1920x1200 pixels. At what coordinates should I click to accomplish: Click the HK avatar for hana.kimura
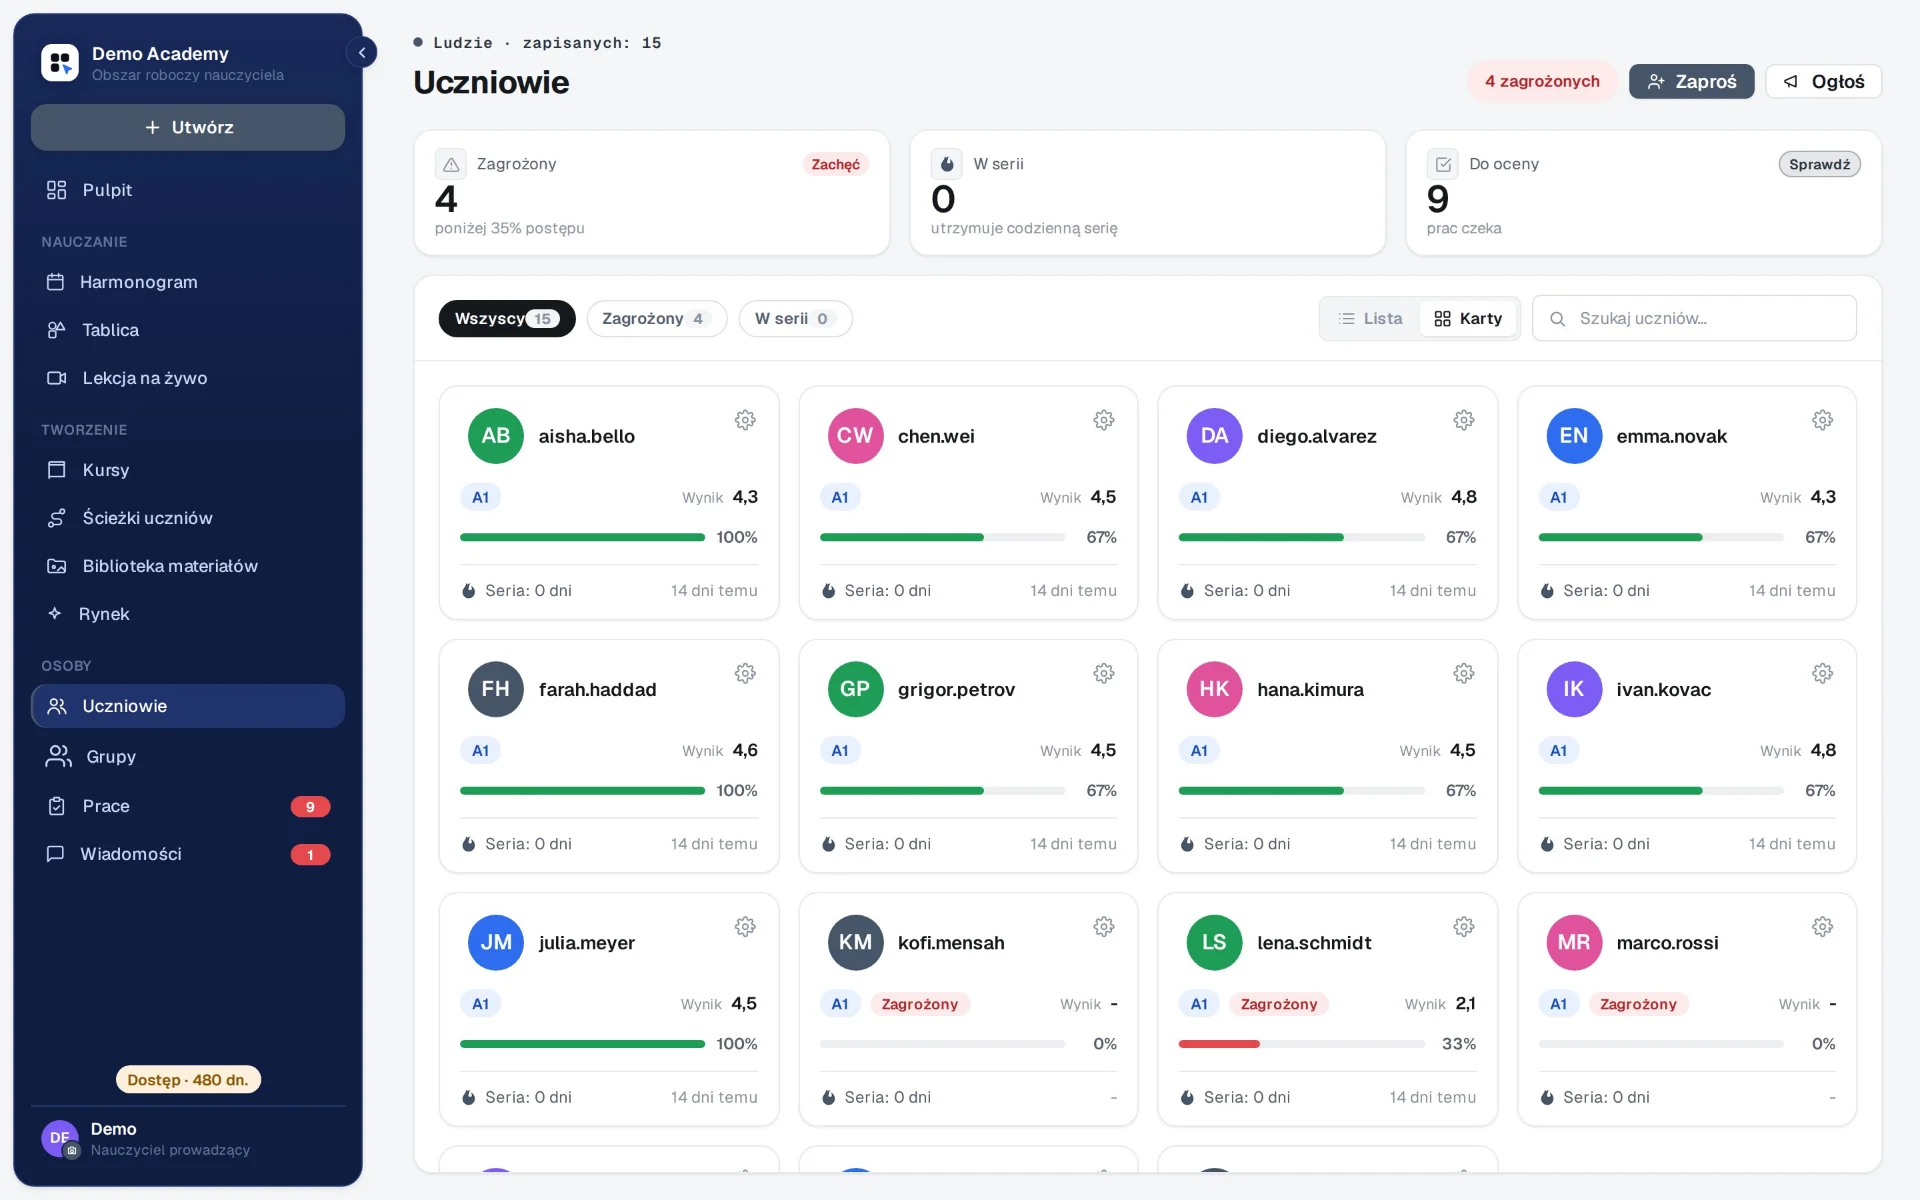pos(1214,689)
